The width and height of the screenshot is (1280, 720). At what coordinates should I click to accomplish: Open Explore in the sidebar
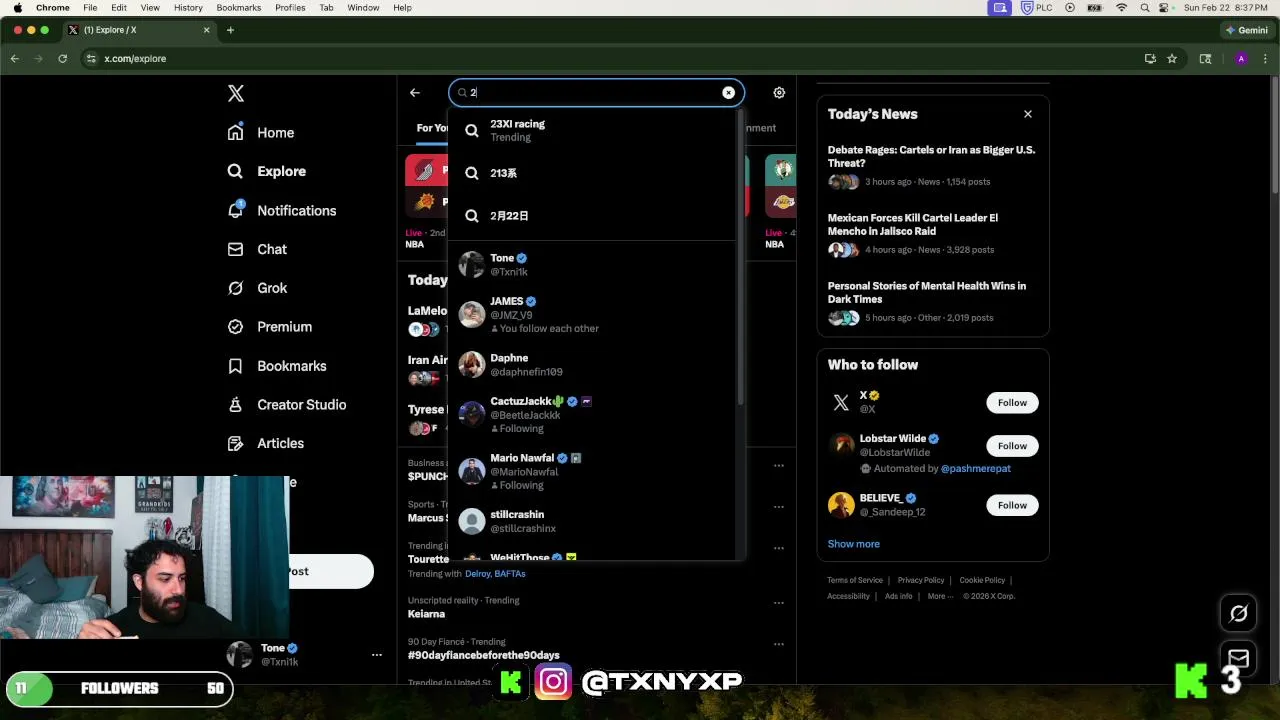(x=267, y=172)
